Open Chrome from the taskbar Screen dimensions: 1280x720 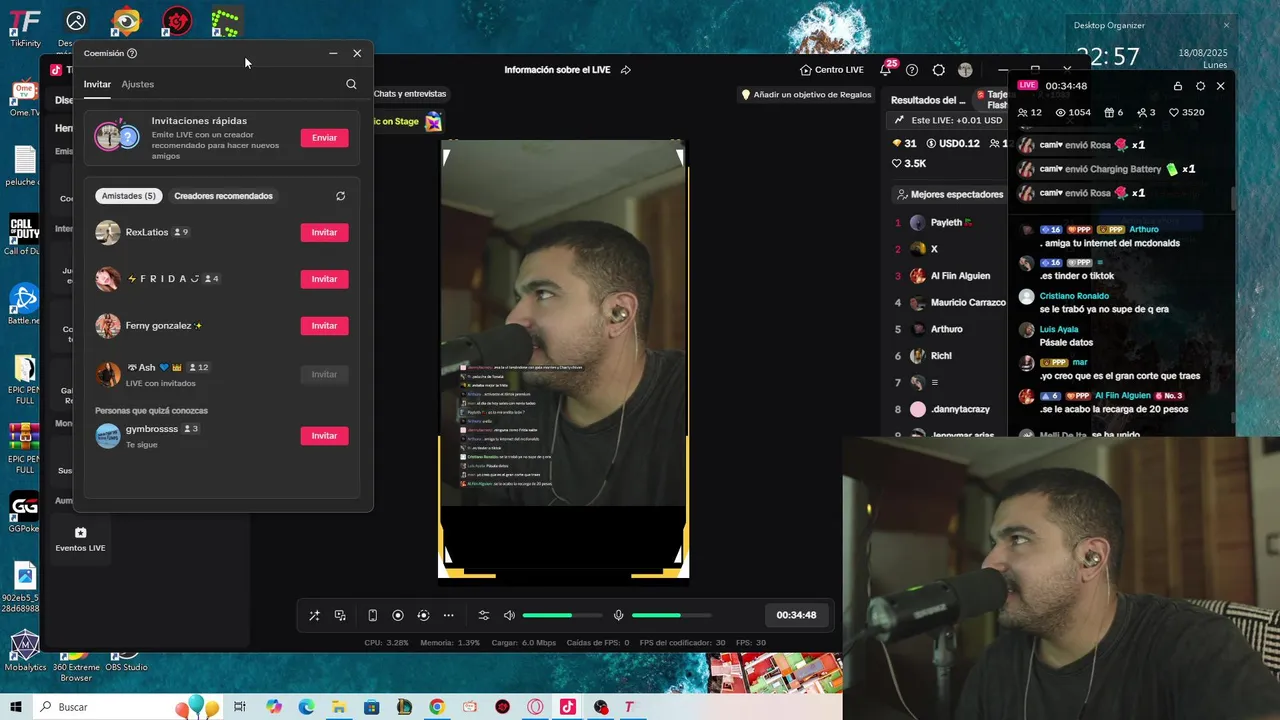point(437,707)
